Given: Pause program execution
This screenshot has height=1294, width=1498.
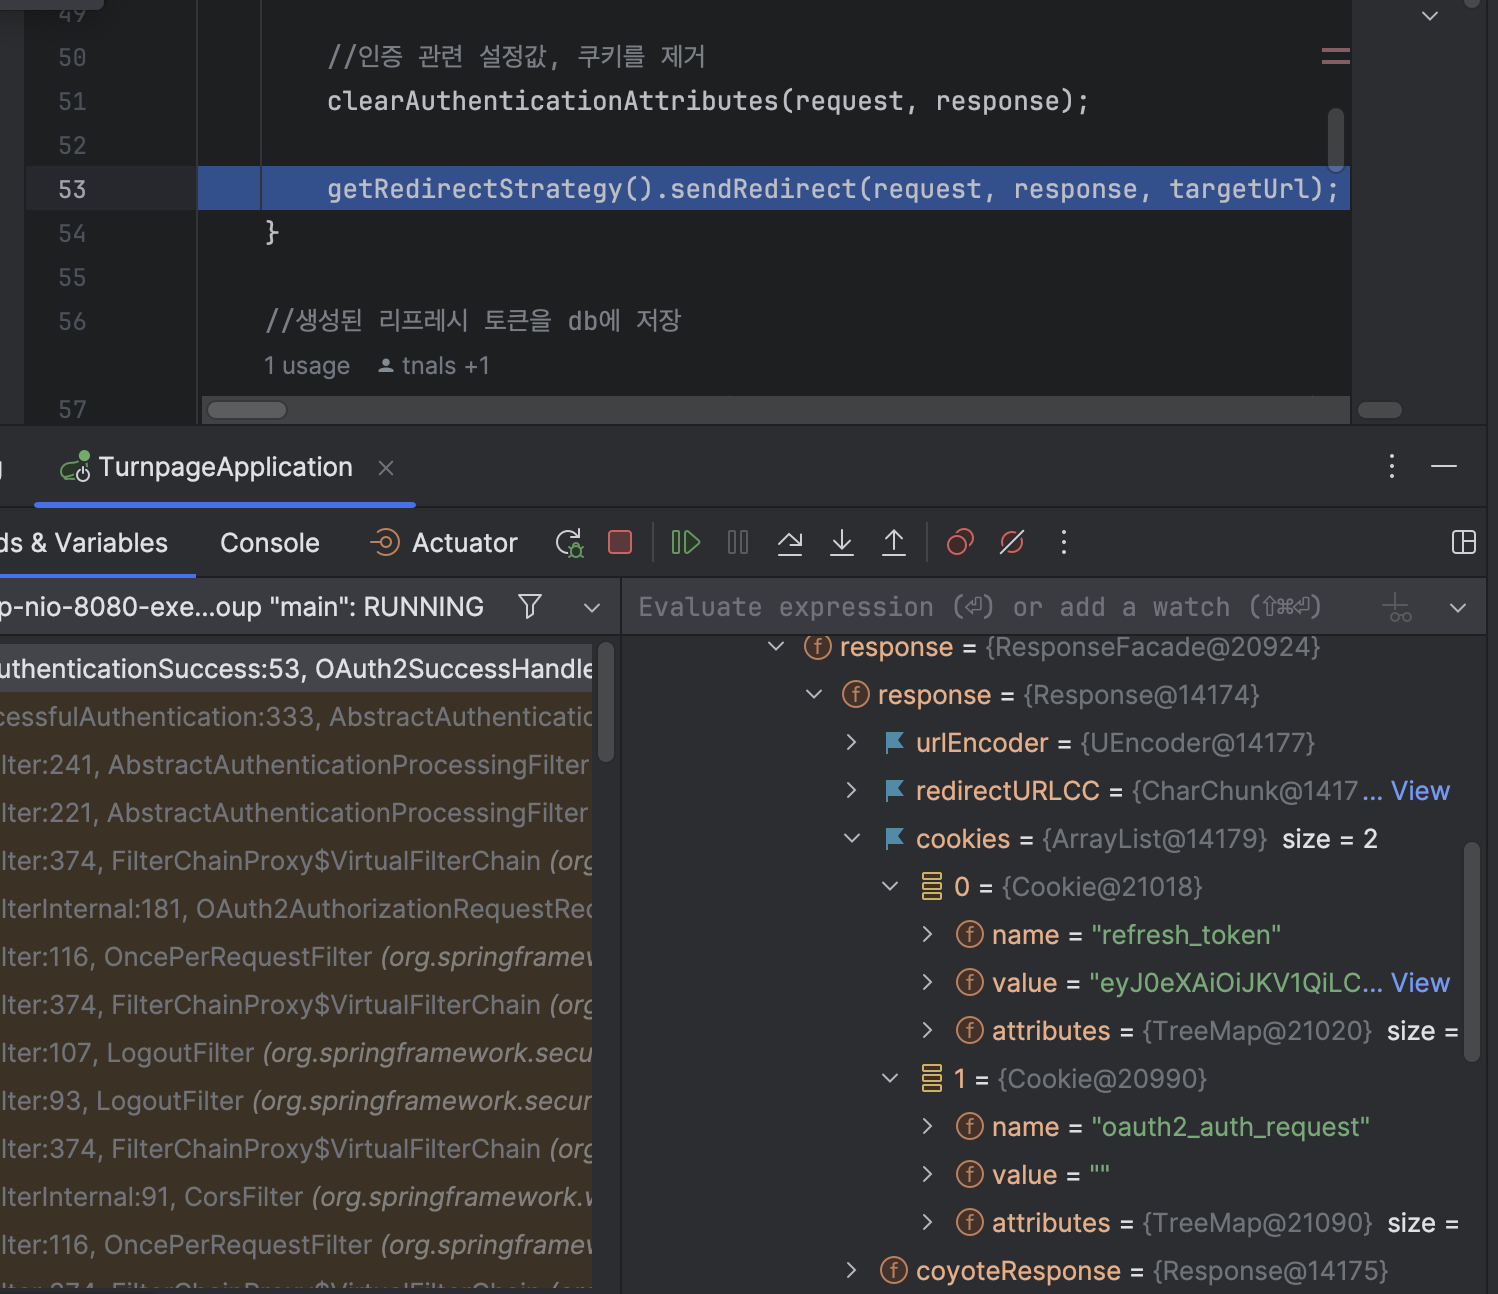Looking at the screenshot, I should [738, 543].
